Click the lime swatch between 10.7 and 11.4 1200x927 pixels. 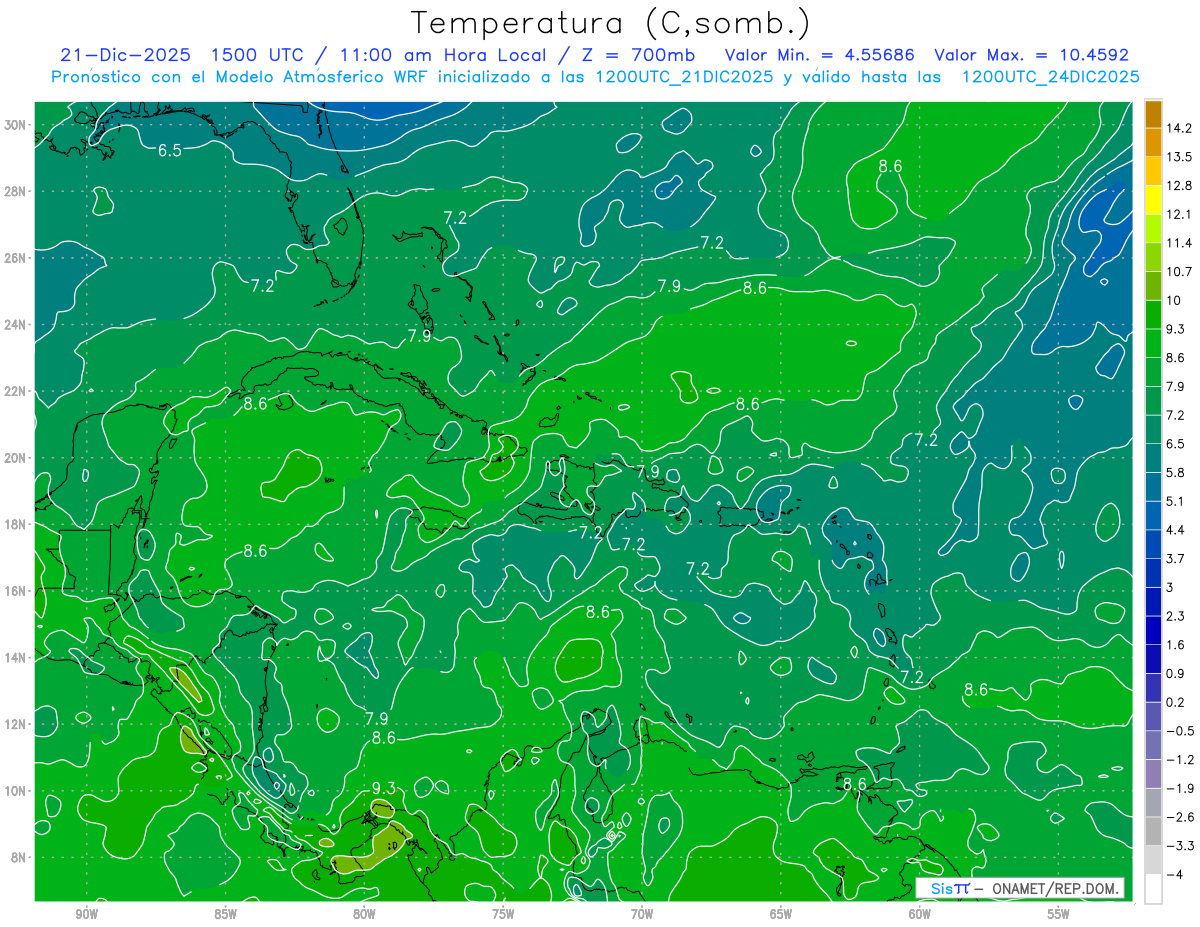1153,257
